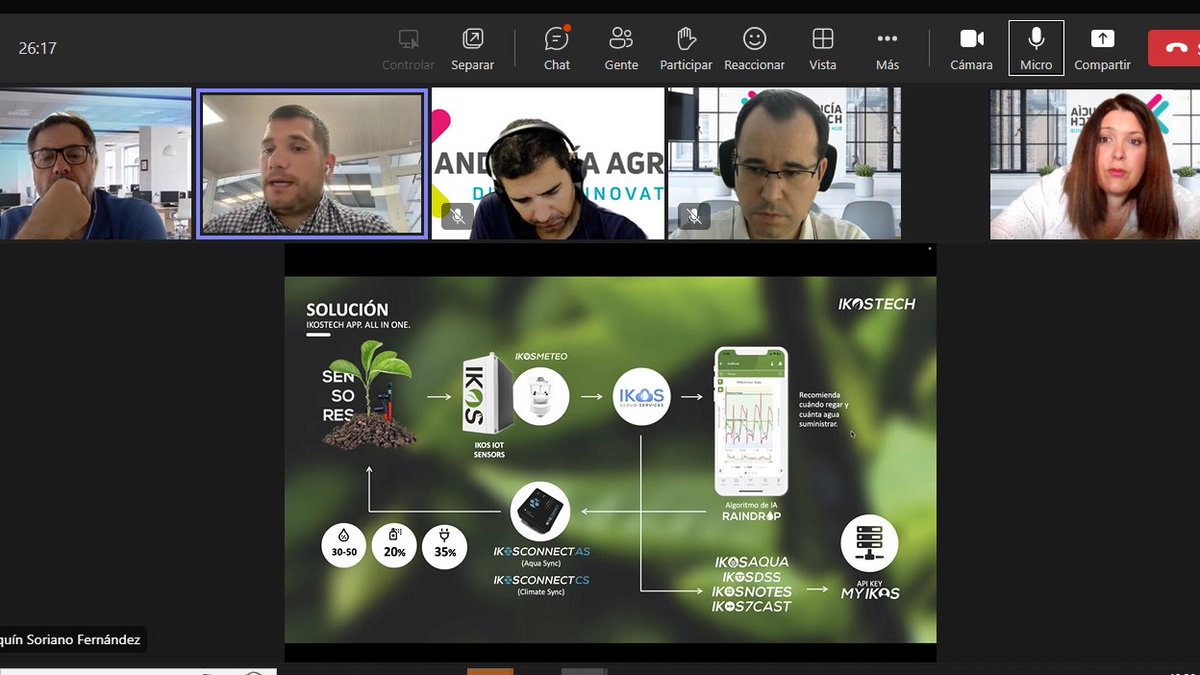This screenshot has height=675, width=1200.
Task: Click the IKOSAQUA text in slide
Action: pos(751,562)
